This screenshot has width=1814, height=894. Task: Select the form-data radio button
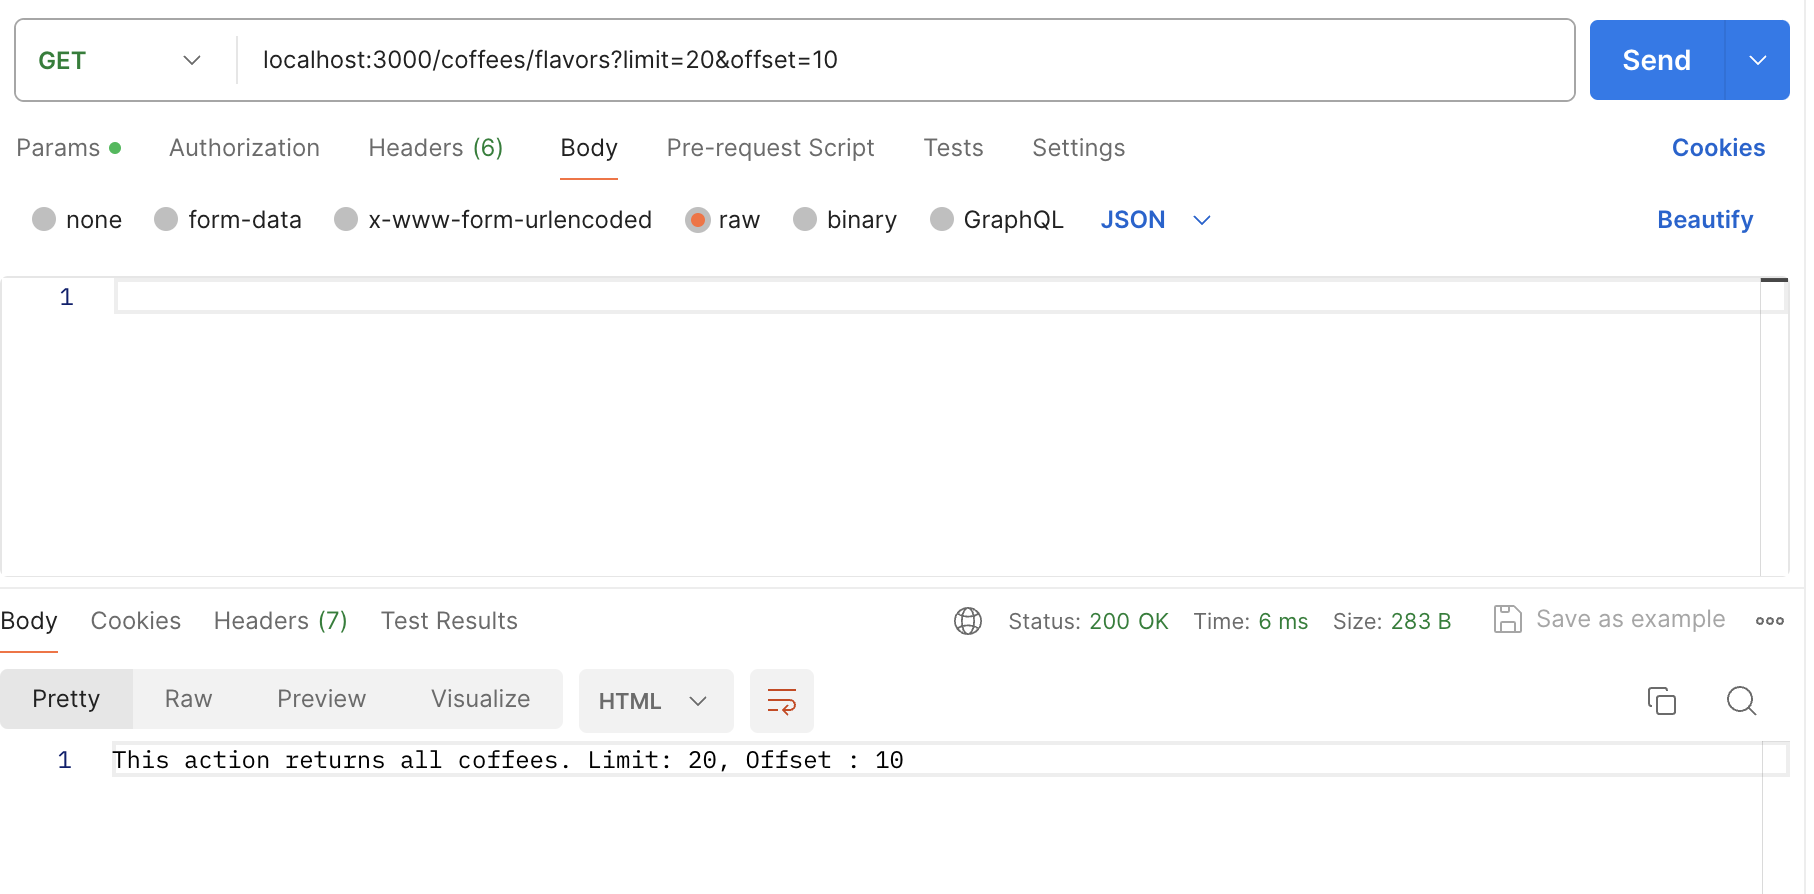pyautogui.click(x=166, y=219)
